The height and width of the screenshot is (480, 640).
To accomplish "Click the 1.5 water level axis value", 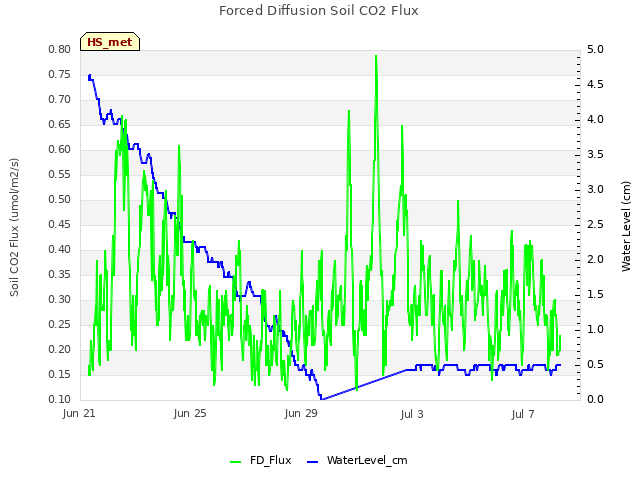I will pos(595,294).
